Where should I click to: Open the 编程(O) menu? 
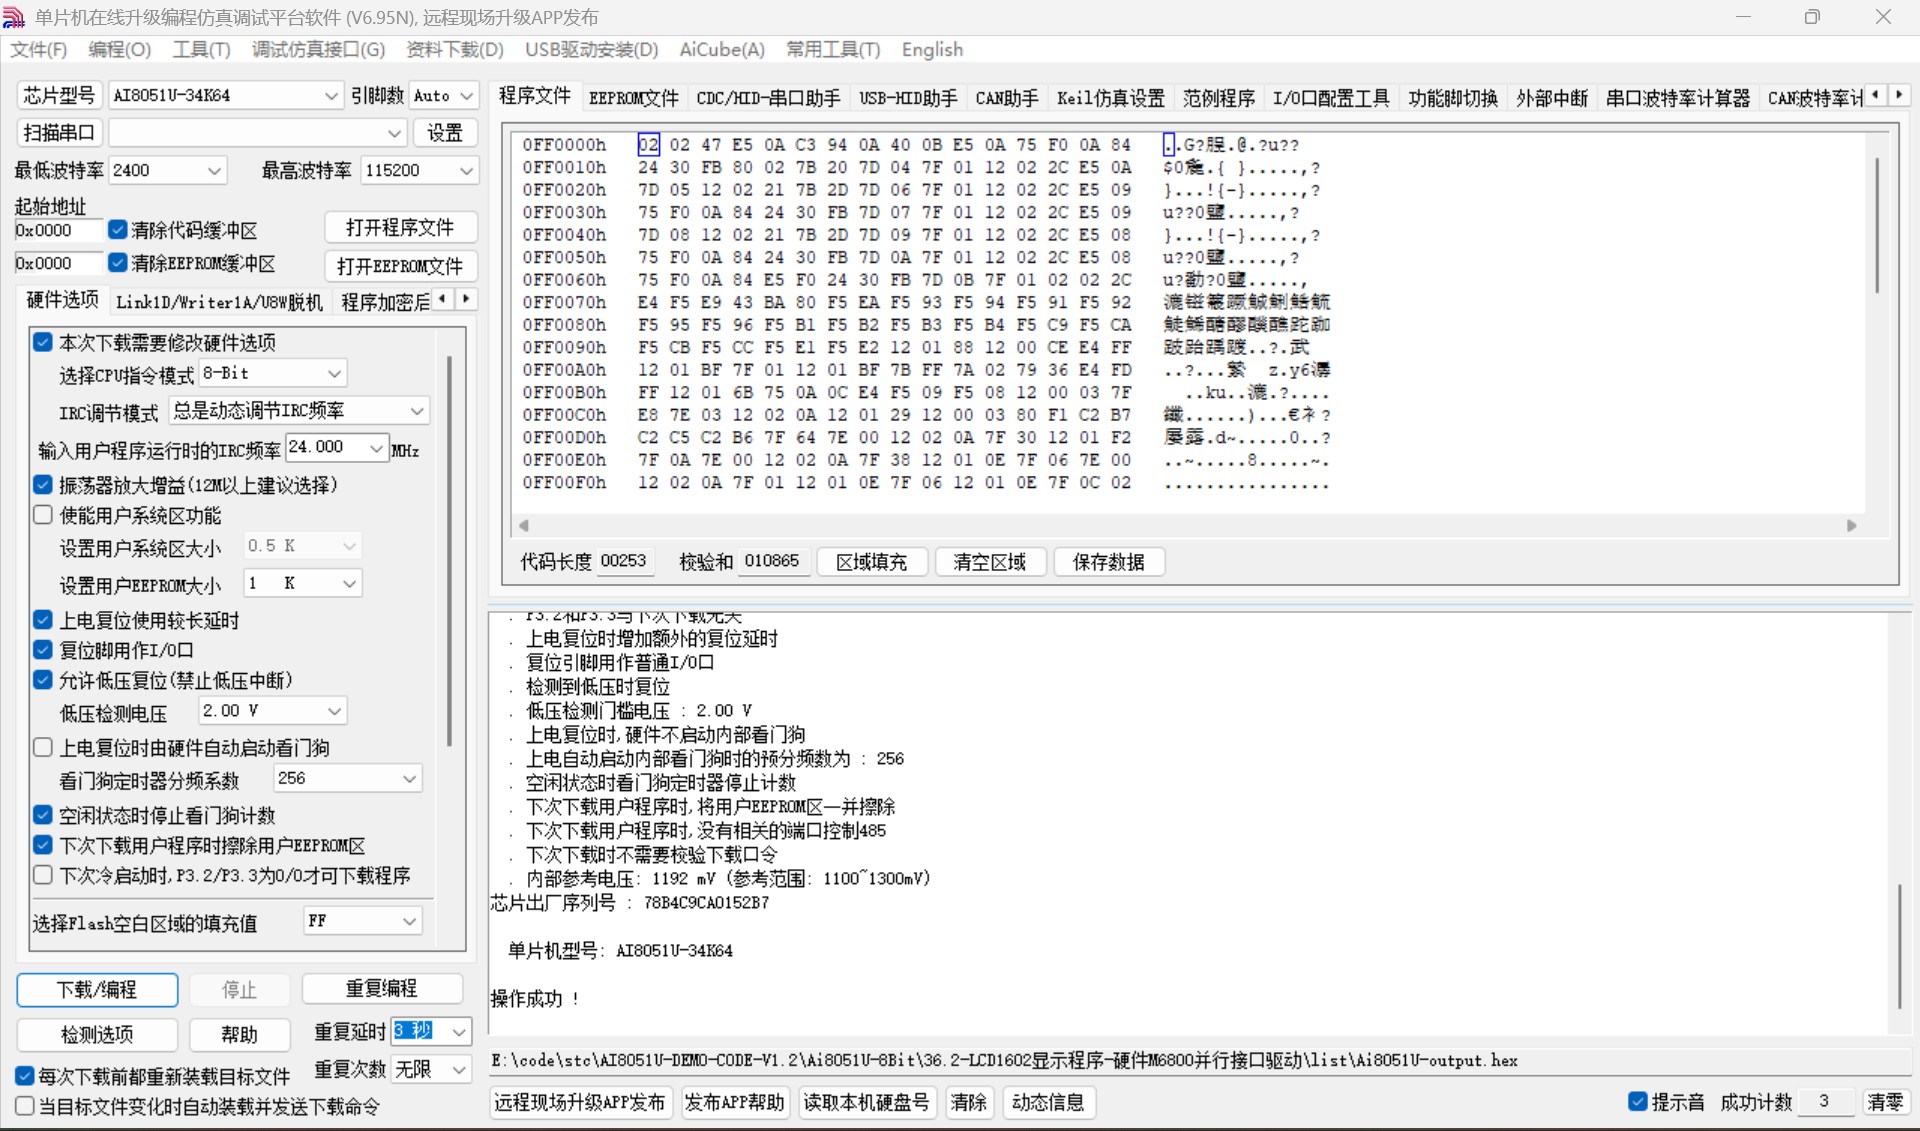point(119,50)
